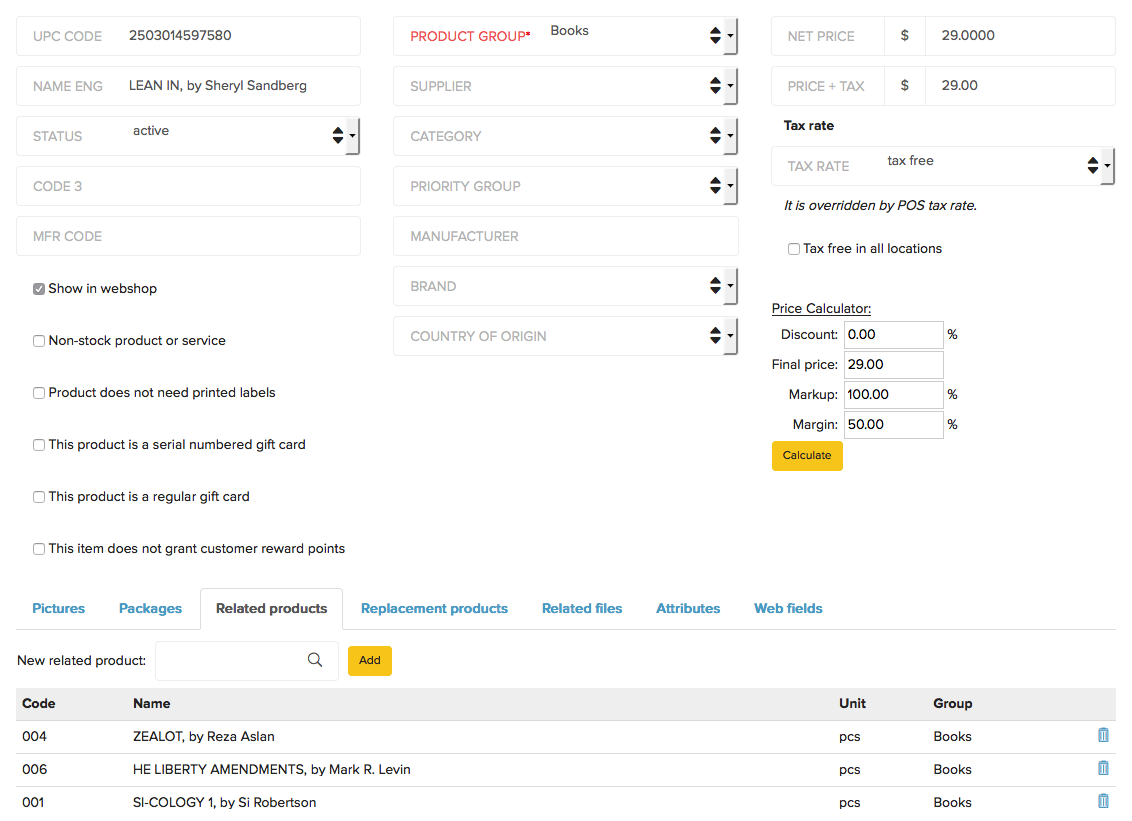Screen dimensions: 1132x821
Task: Click the New related product search box
Action: point(246,661)
